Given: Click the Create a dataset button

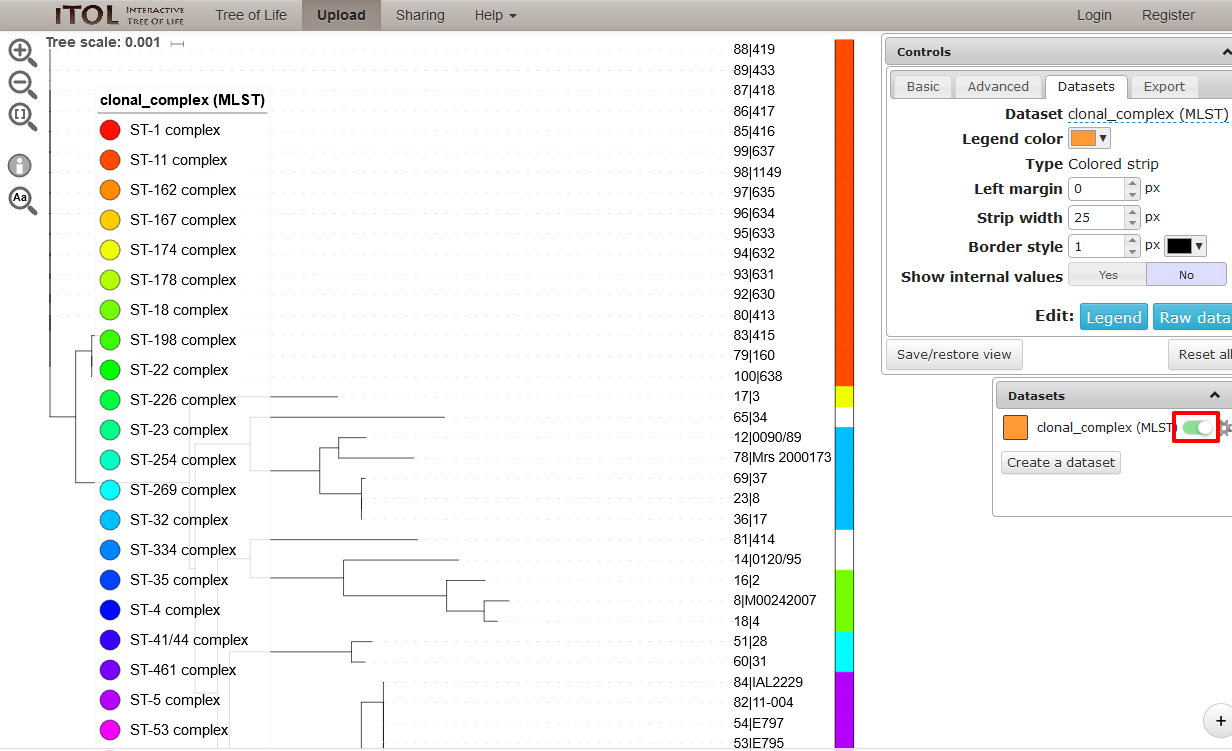Looking at the screenshot, I should [1061, 462].
